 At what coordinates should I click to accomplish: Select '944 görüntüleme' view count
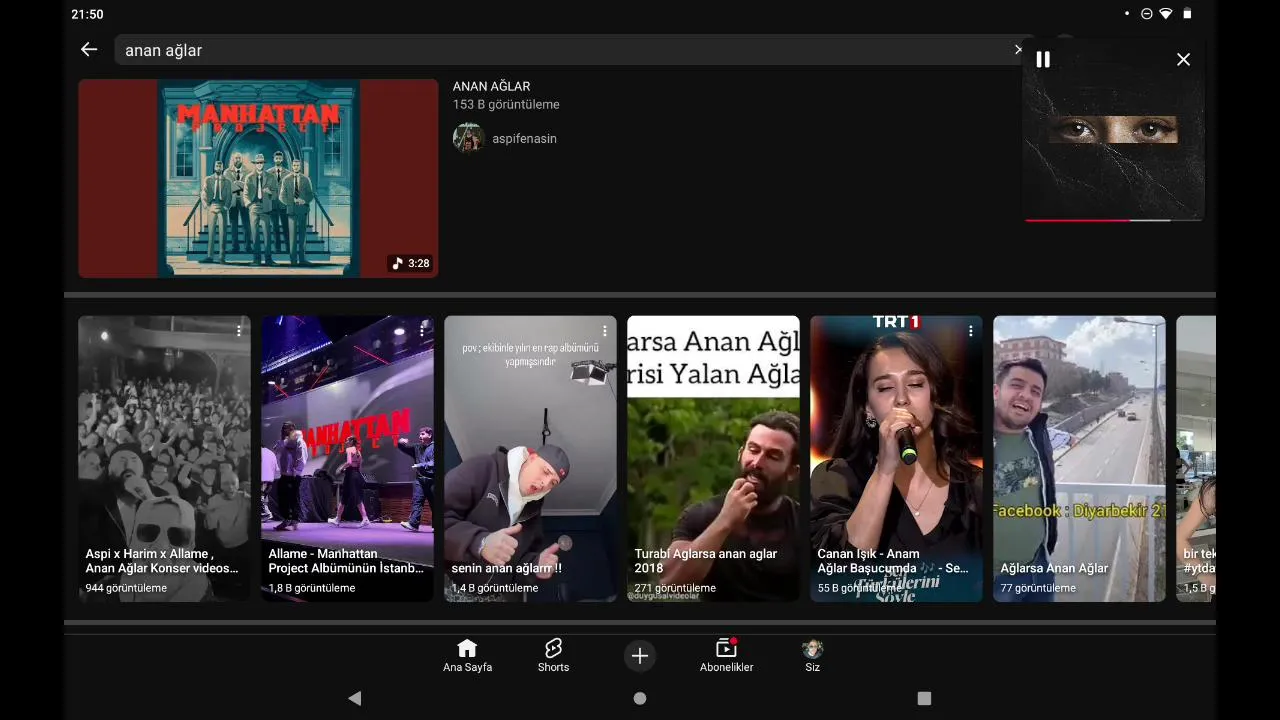pos(126,588)
